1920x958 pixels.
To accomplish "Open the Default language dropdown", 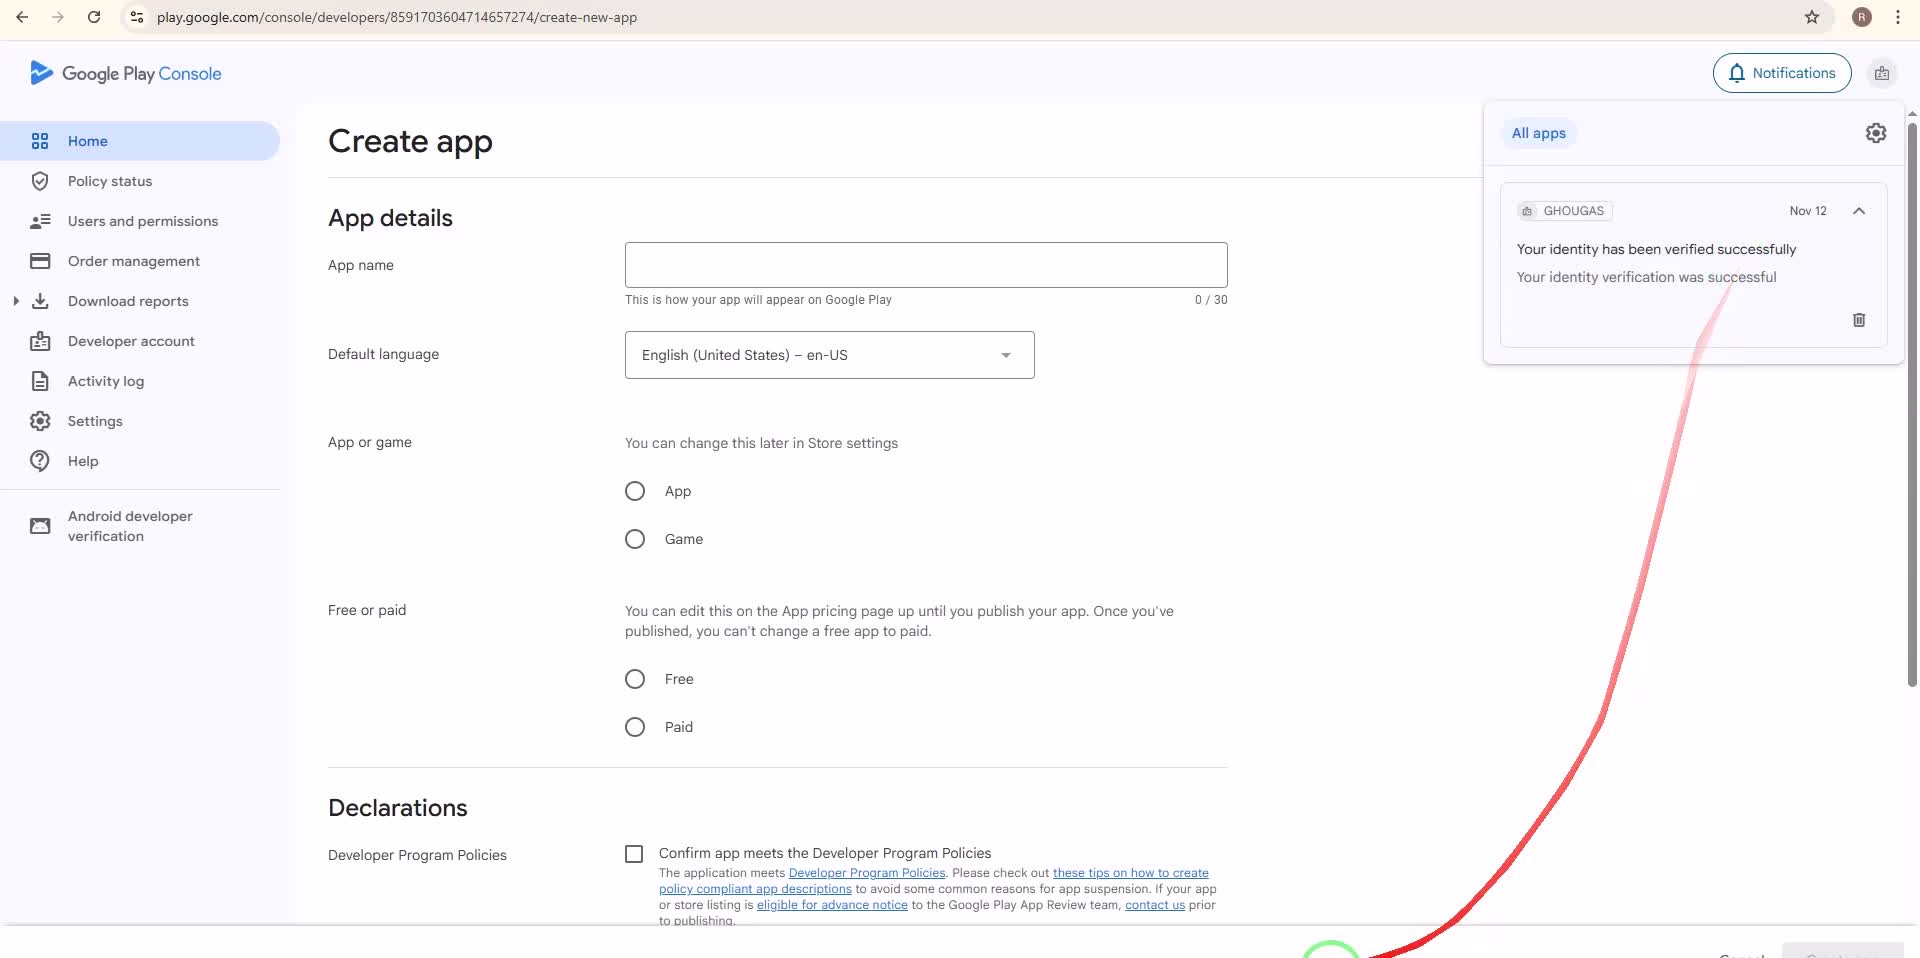I will (x=829, y=355).
